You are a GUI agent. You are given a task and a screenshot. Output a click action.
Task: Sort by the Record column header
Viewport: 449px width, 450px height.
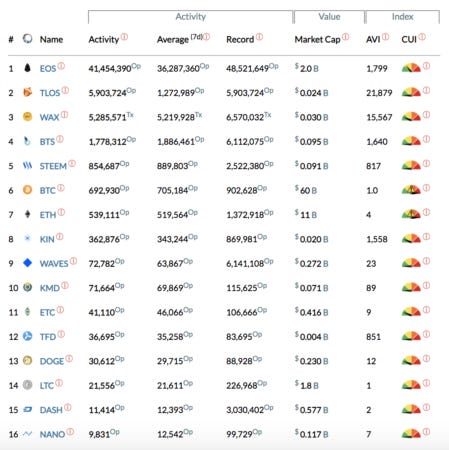[x=240, y=39]
